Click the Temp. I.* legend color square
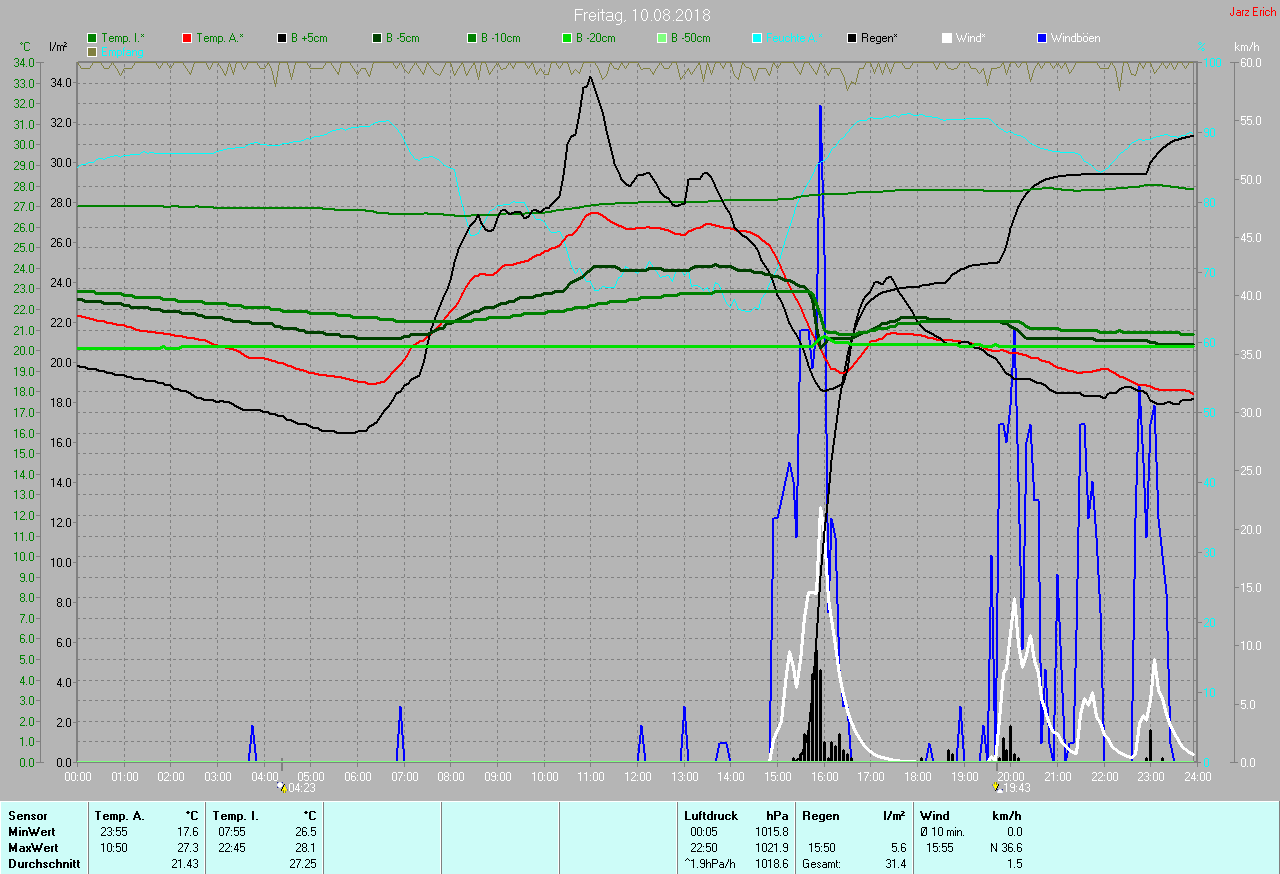1280x874 pixels. coord(92,38)
